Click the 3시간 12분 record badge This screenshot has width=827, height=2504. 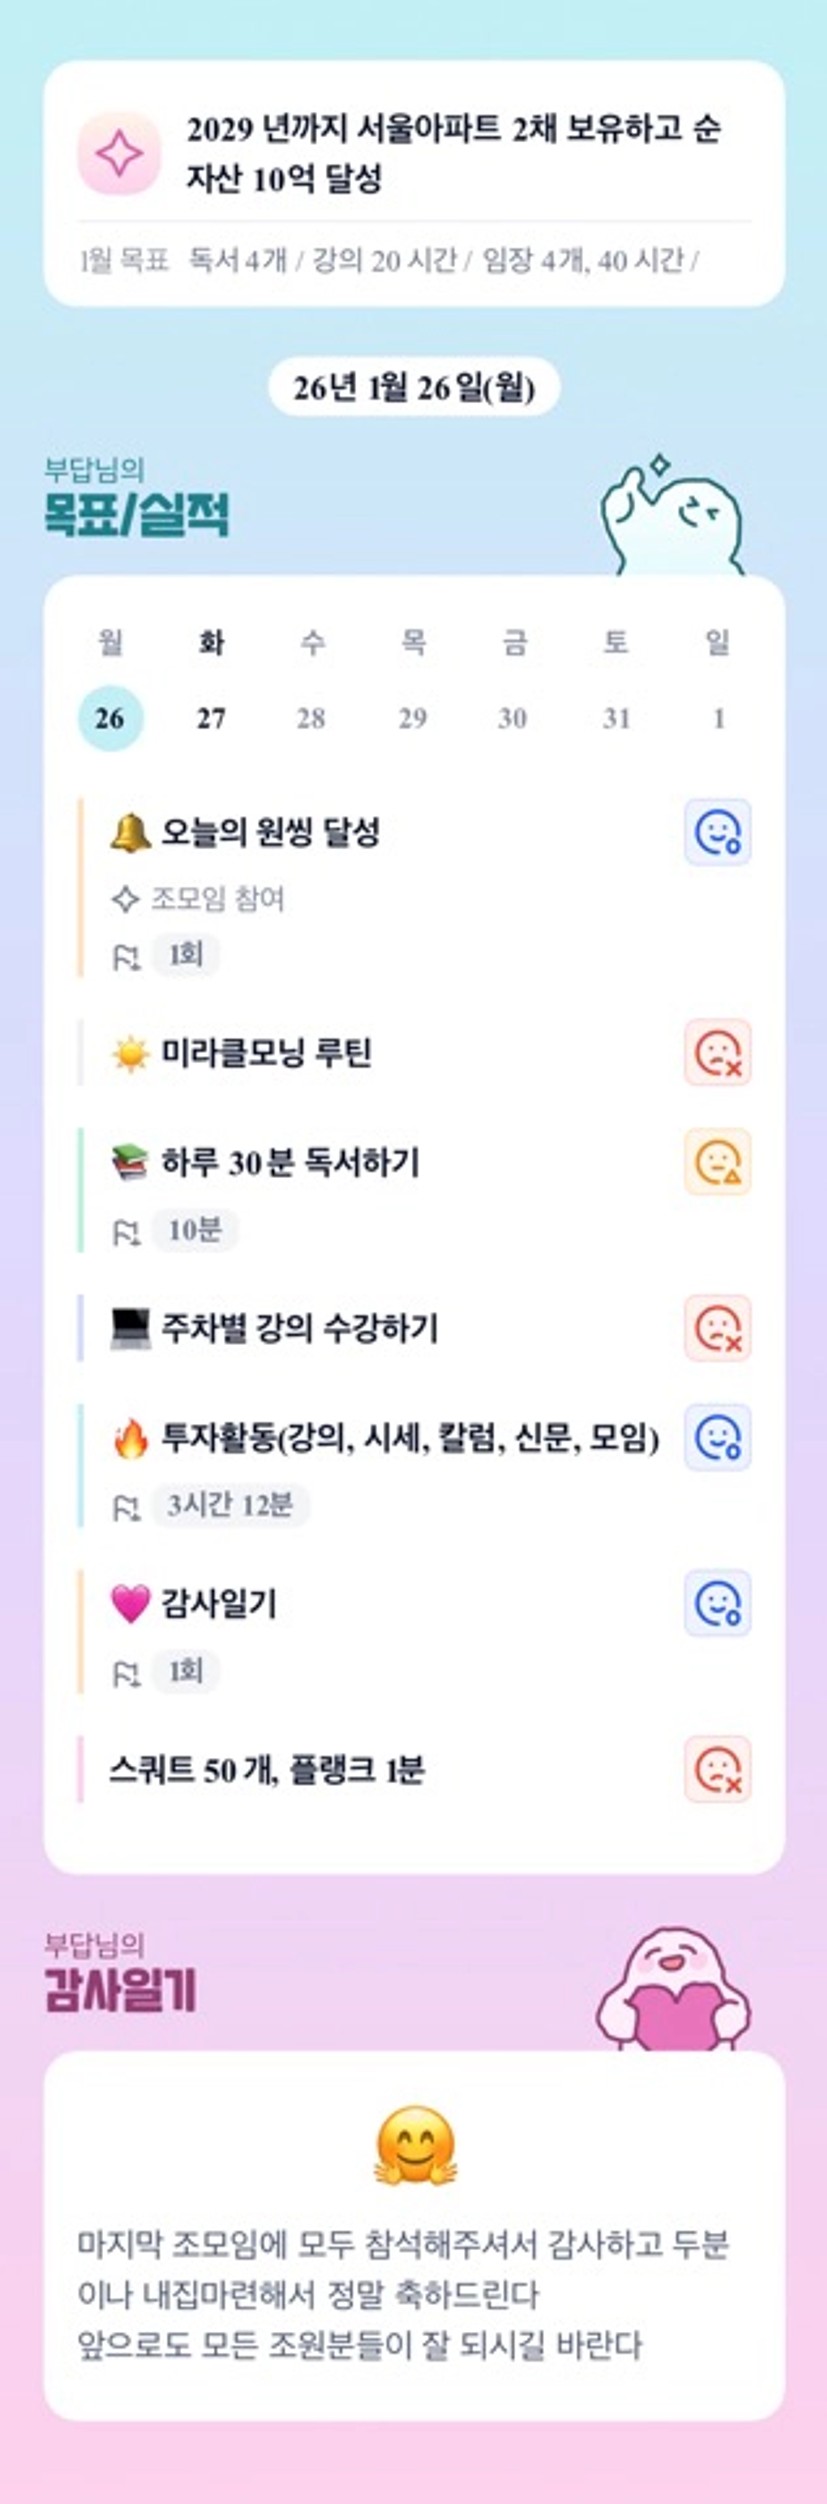(230, 1505)
